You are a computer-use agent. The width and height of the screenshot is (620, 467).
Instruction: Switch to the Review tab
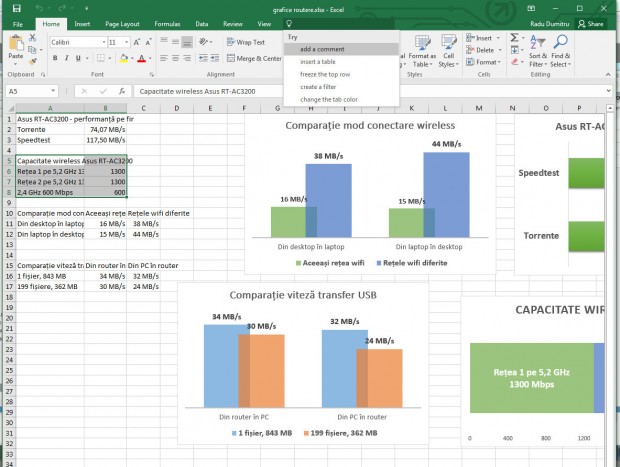tap(233, 24)
